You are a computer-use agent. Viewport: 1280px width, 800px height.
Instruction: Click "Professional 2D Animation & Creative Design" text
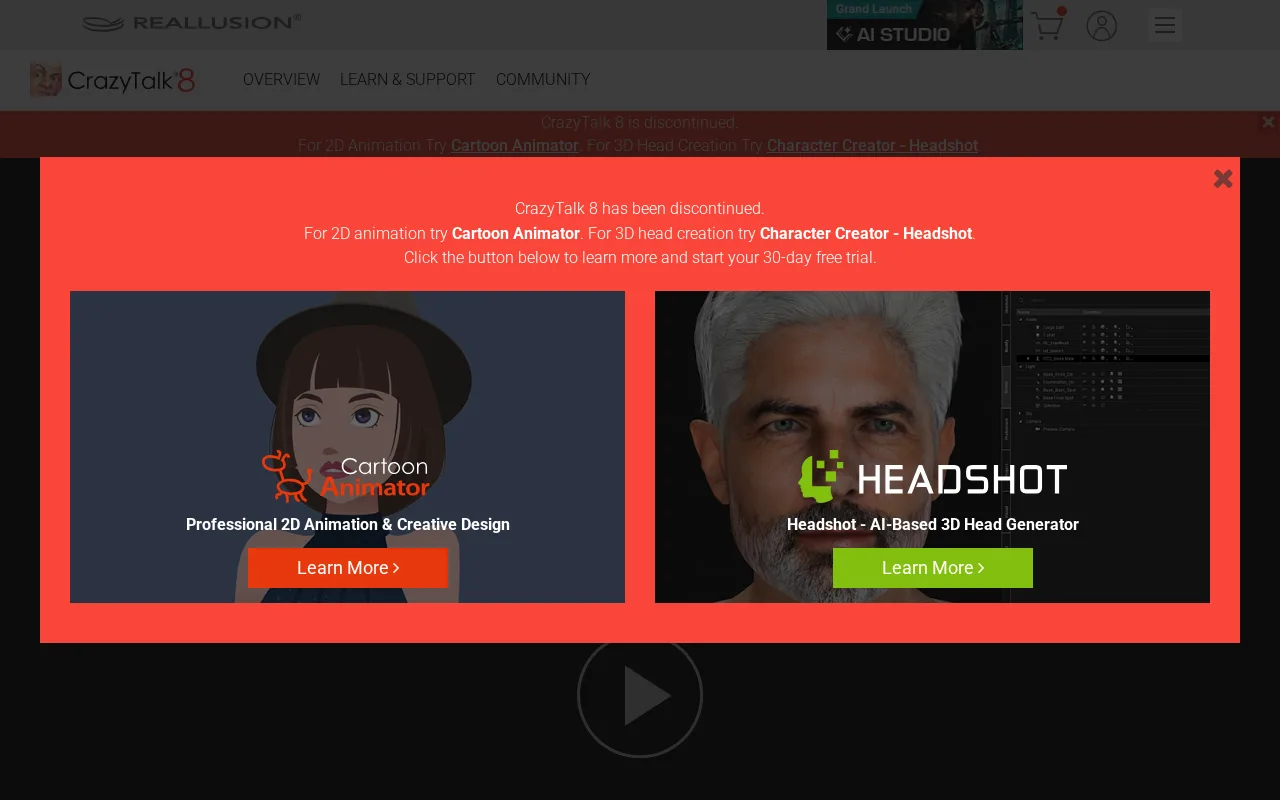[348, 524]
